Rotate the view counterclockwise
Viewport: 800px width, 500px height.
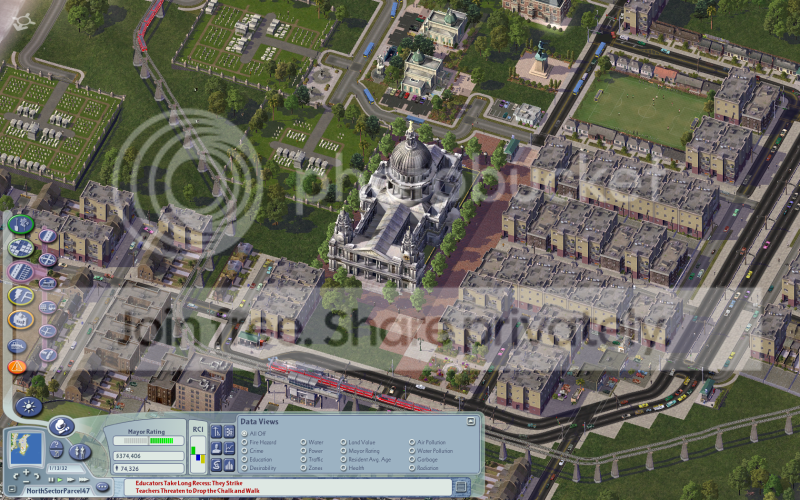[x=16, y=477]
